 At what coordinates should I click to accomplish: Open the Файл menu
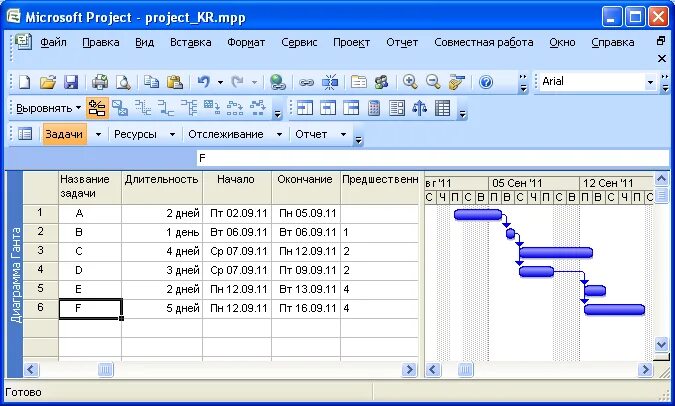click(x=53, y=42)
